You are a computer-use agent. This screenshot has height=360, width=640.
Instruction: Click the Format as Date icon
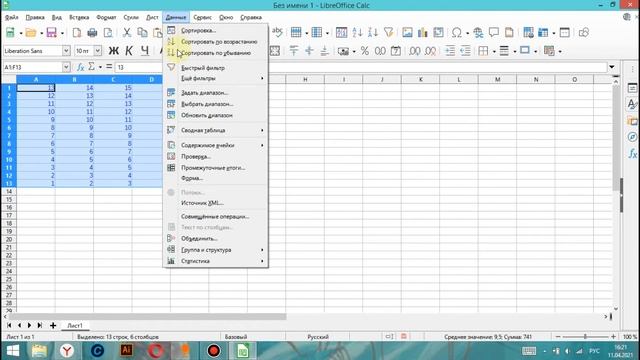tap(396, 51)
